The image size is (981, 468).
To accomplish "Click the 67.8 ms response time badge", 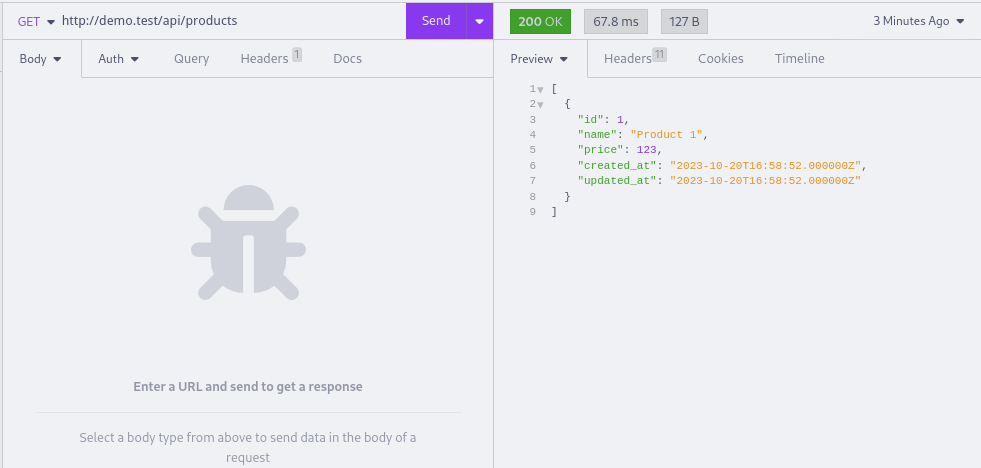I will tap(616, 21).
